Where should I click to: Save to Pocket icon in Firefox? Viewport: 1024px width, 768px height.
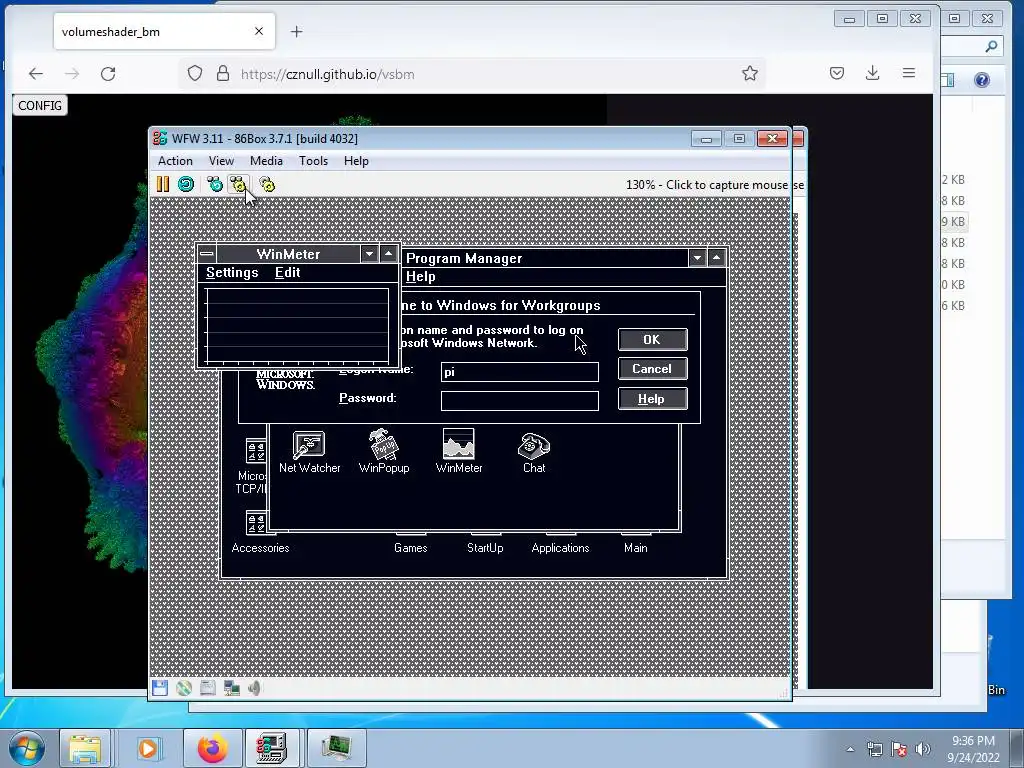837,73
